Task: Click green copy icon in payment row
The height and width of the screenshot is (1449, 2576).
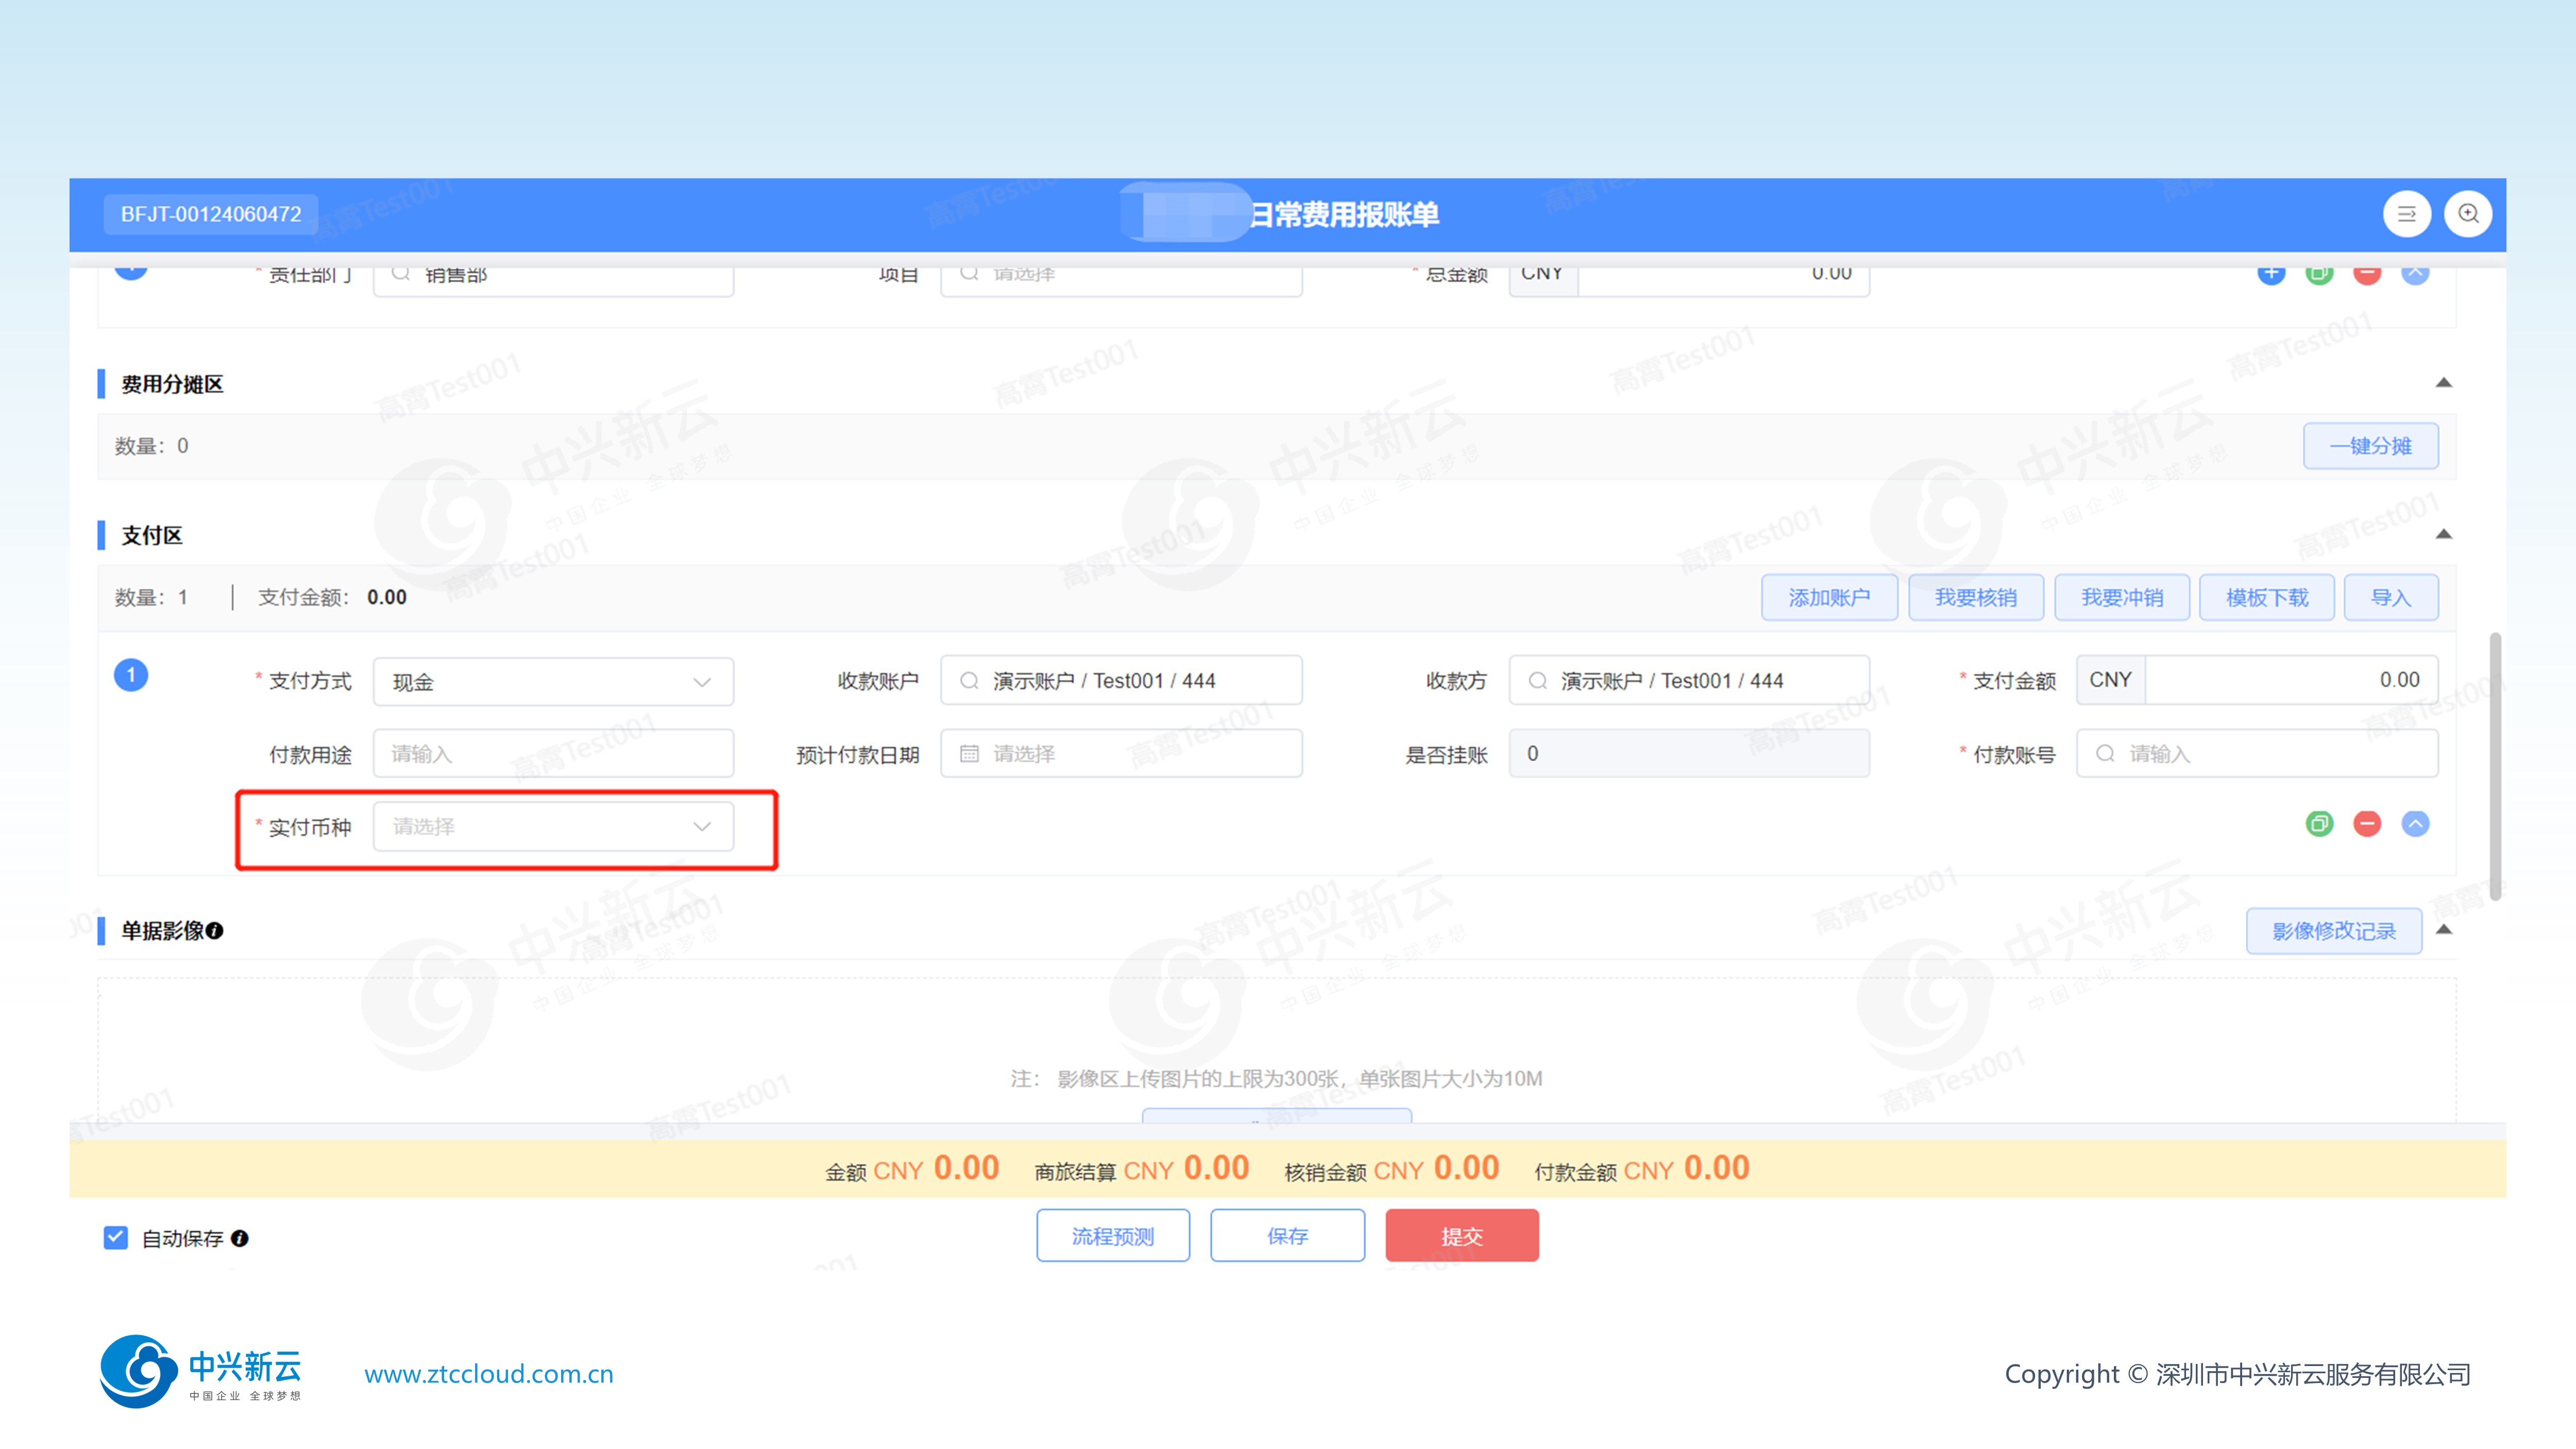Action: pyautogui.click(x=2319, y=824)
